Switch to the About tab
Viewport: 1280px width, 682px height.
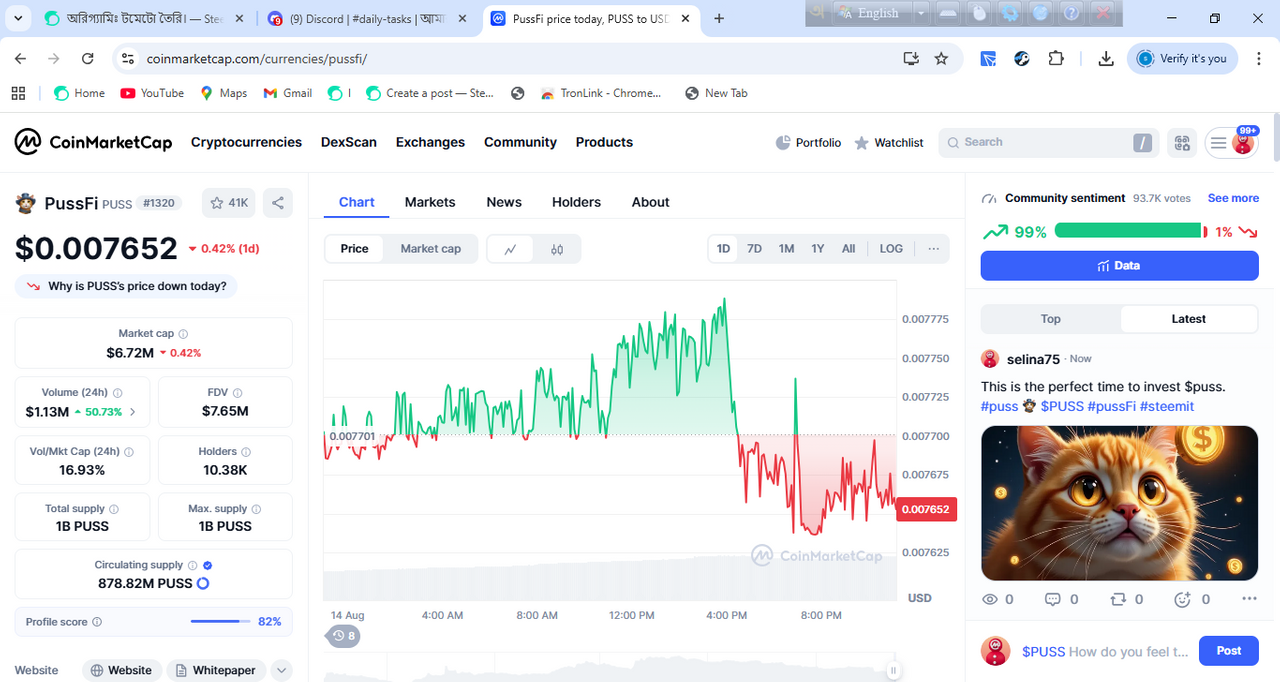(x=650, y=202)
